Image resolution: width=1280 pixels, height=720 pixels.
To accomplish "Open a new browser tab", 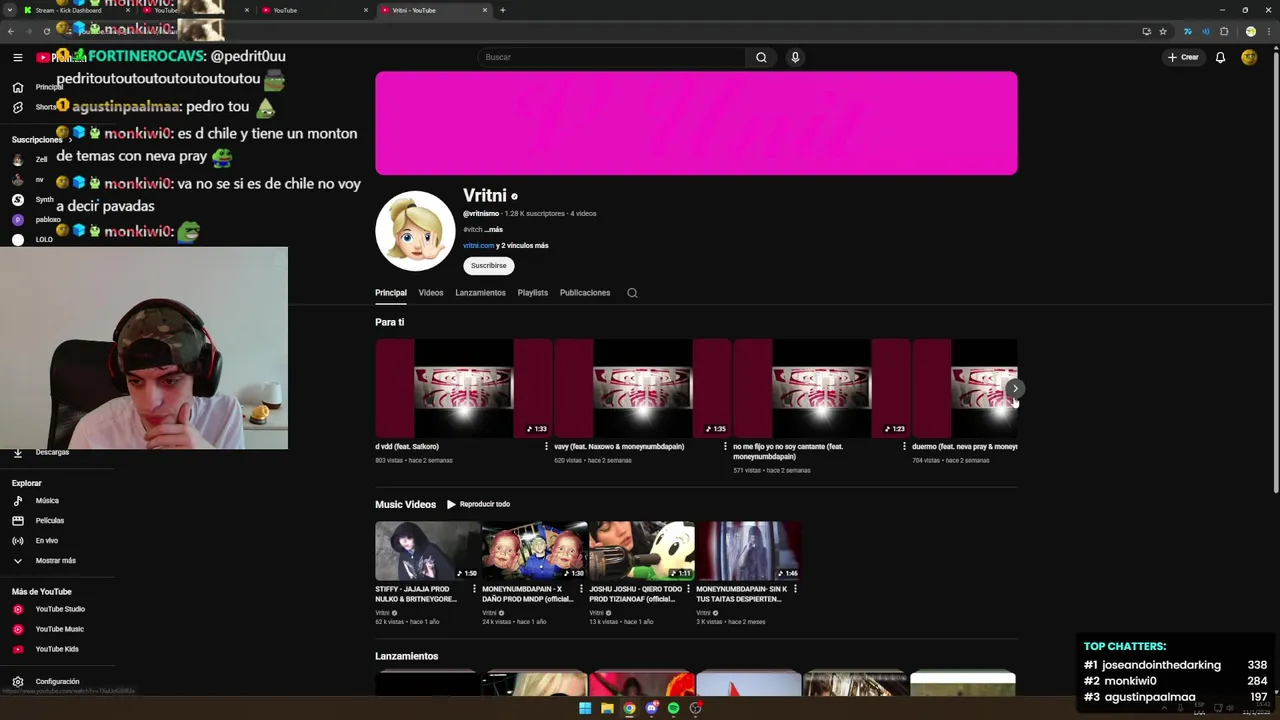I will [502, 10].
